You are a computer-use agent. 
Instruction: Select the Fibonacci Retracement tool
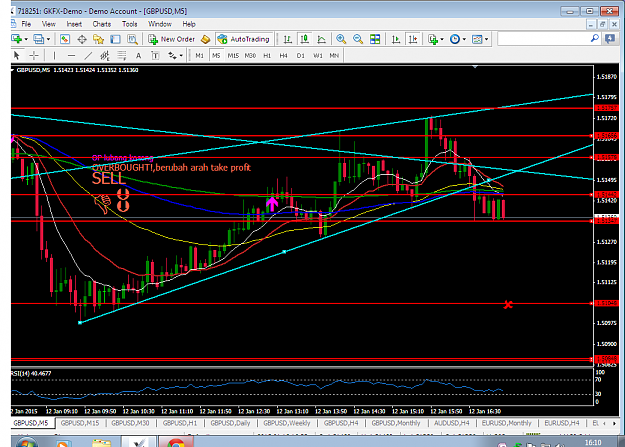click(x=122, y=55)
